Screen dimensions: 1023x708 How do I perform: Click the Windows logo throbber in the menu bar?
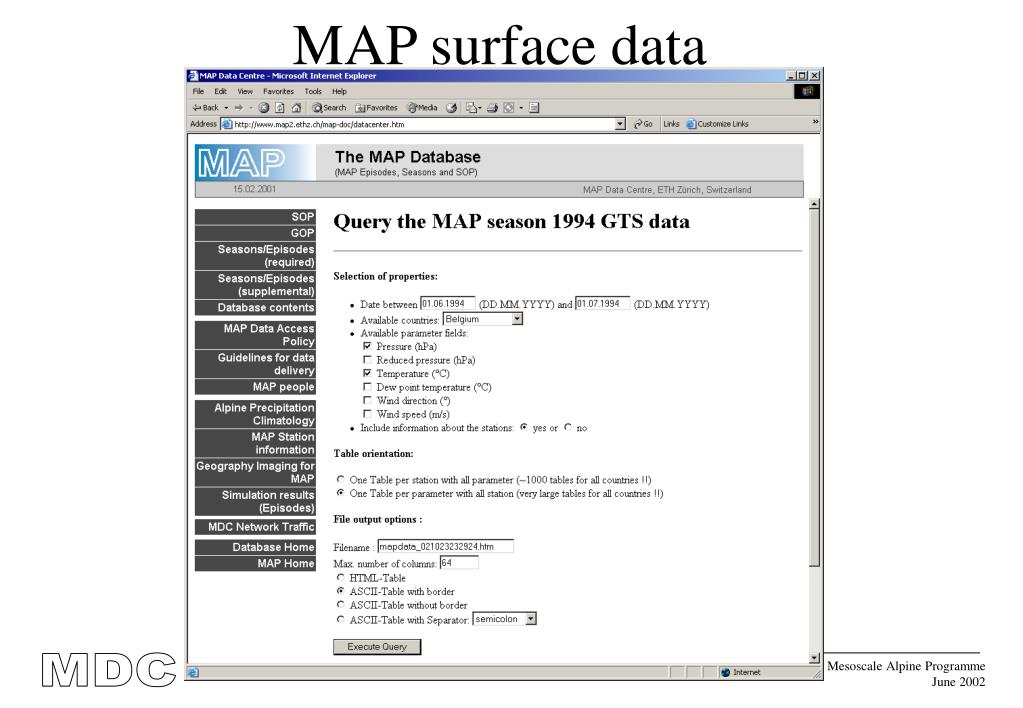click(x=806, y=91)
